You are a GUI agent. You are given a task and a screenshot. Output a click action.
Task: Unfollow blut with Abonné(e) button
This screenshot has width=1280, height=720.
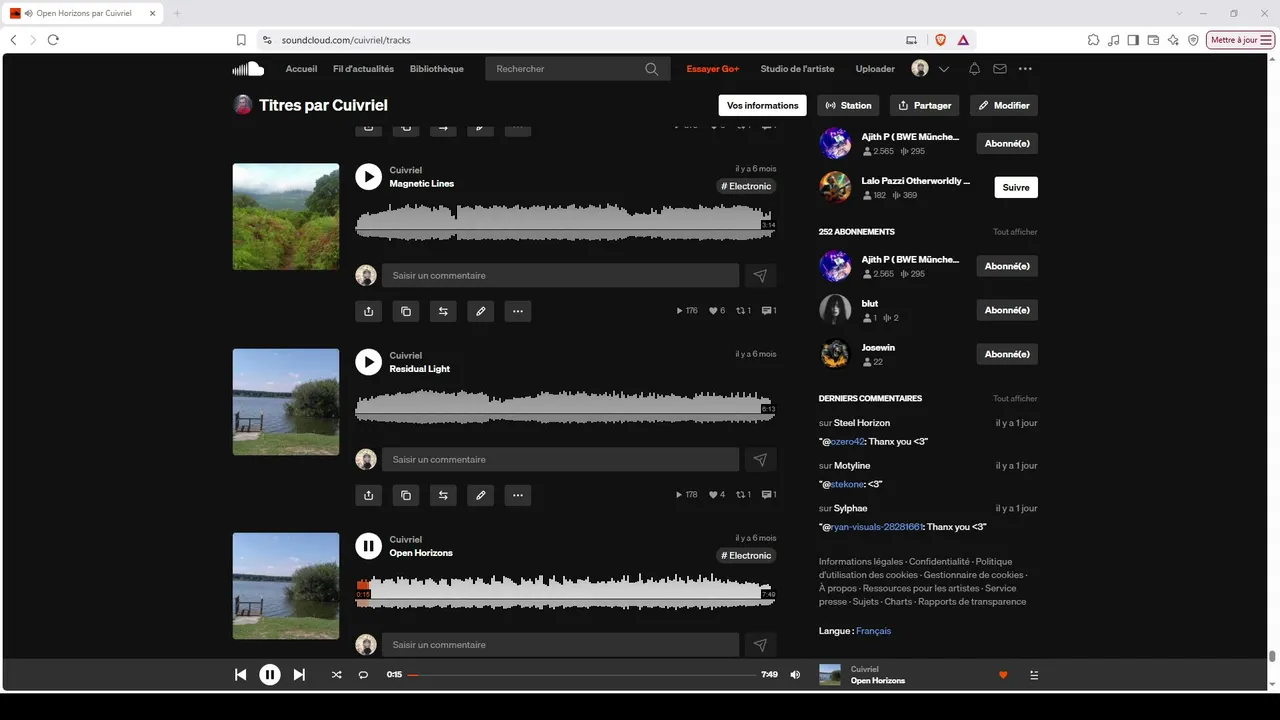point(1007,310)
